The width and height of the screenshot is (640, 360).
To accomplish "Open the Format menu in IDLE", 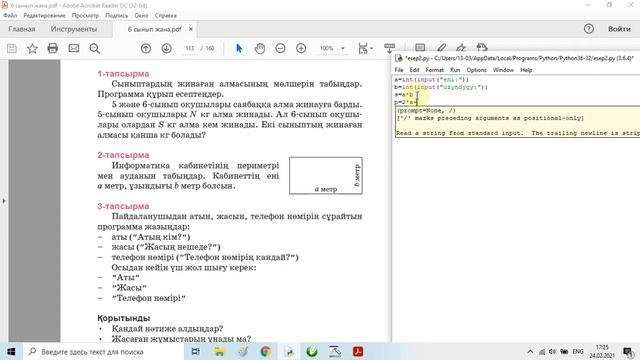I will [x=434, y=70].
